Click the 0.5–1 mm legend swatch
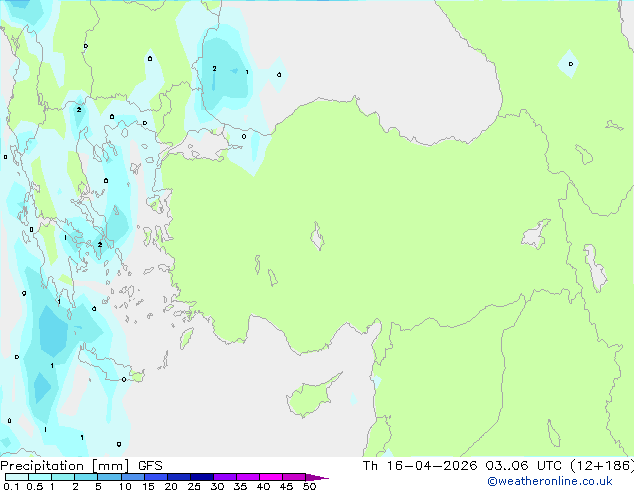 coord(40,477)
